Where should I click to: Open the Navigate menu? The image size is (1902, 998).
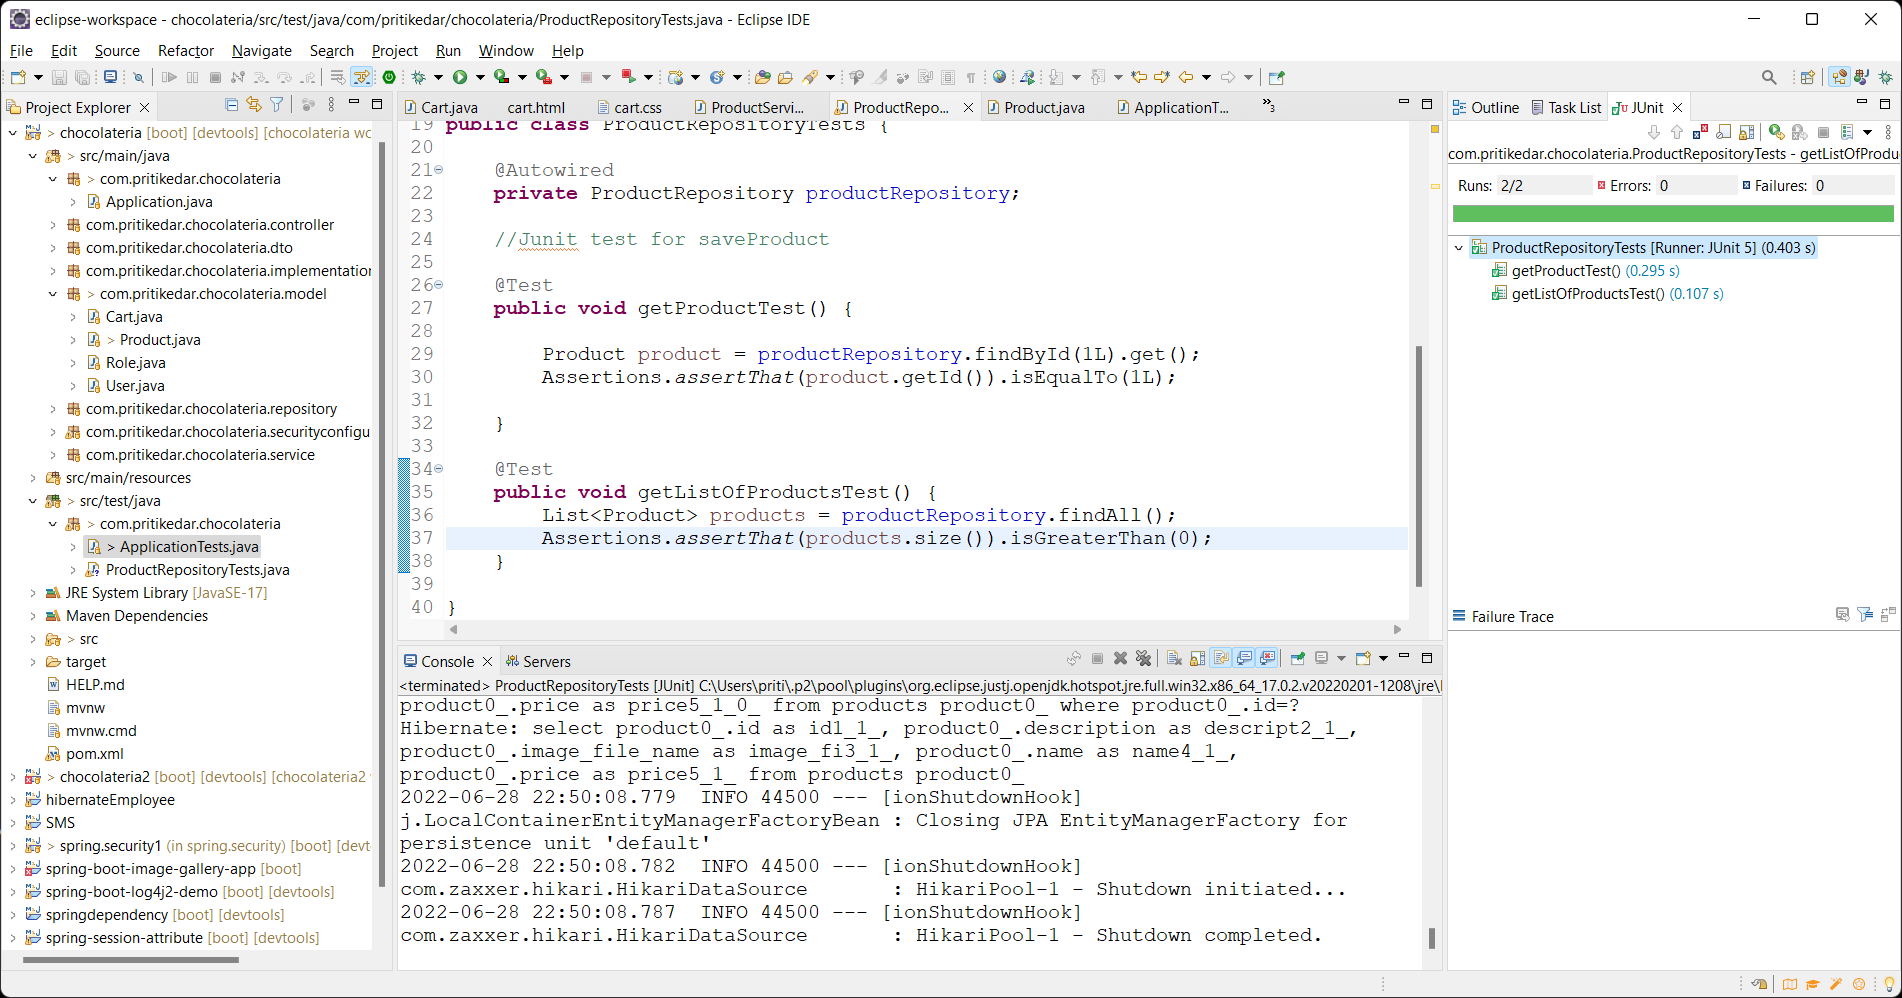262,51
